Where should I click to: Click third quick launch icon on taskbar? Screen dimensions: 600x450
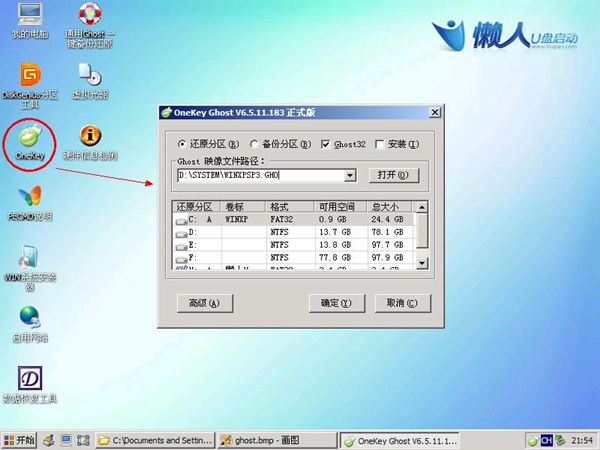click(x=83, y=440)
